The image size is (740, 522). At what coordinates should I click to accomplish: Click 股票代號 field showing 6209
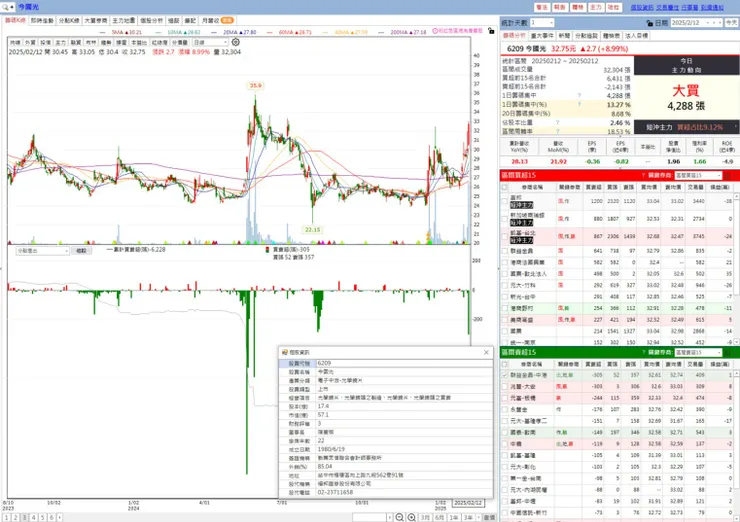click(404, 363)
